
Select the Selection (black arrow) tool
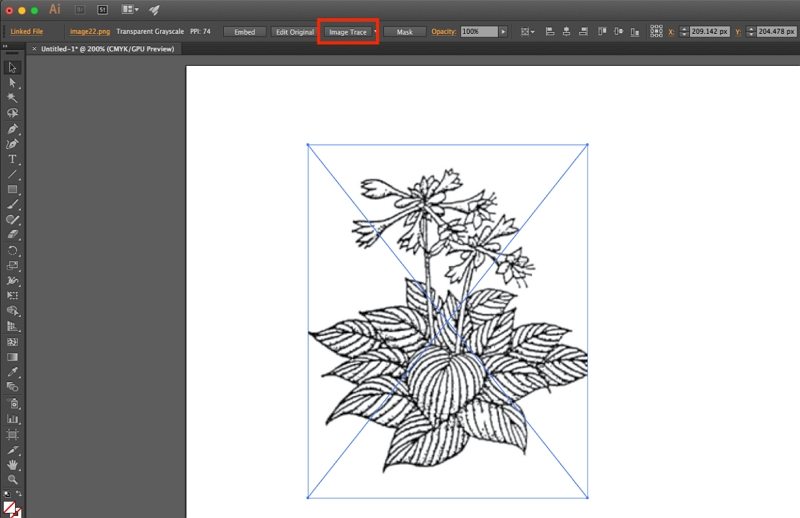(13, 67)
